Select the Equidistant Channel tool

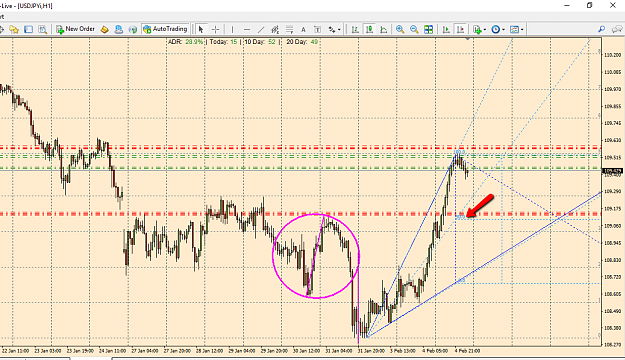click(x=275, y=30)
